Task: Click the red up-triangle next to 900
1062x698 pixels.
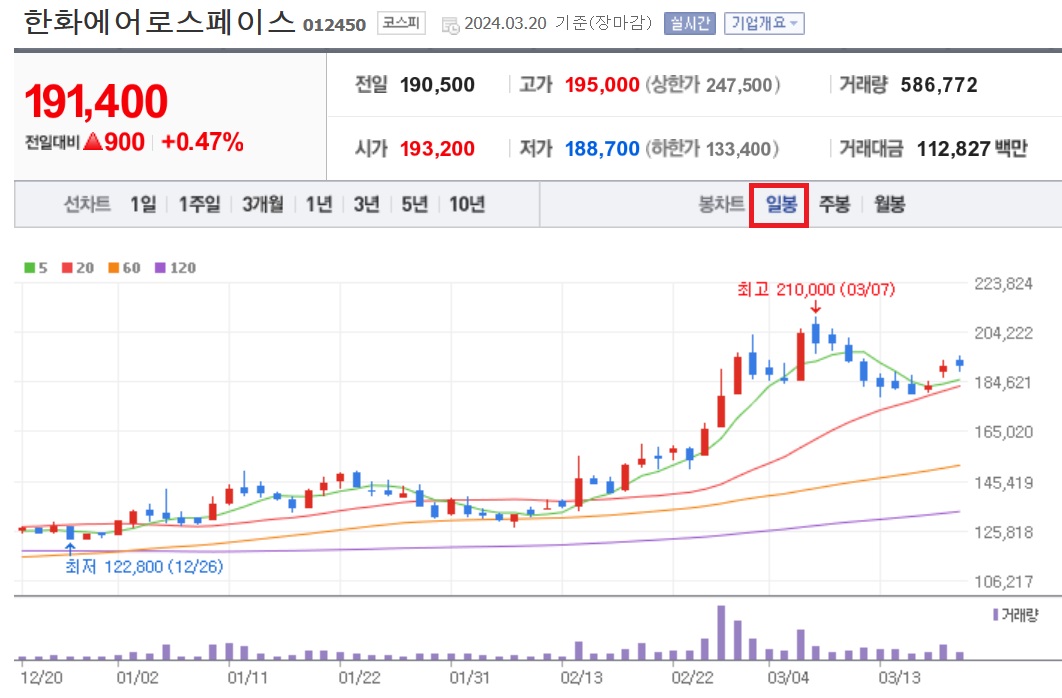Action: (93, 141)
